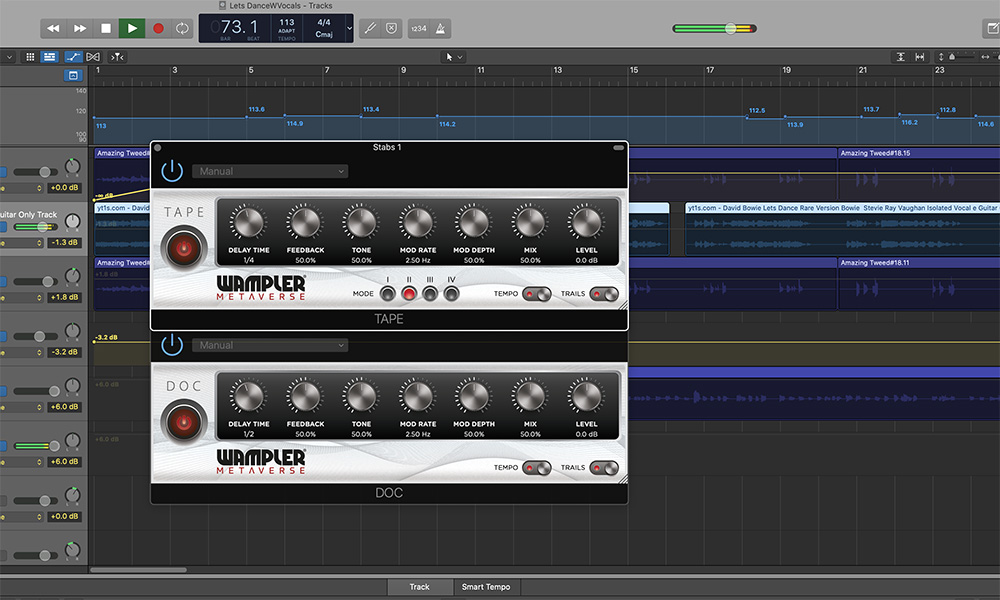Click the Rewind transport button

(53, 28)
